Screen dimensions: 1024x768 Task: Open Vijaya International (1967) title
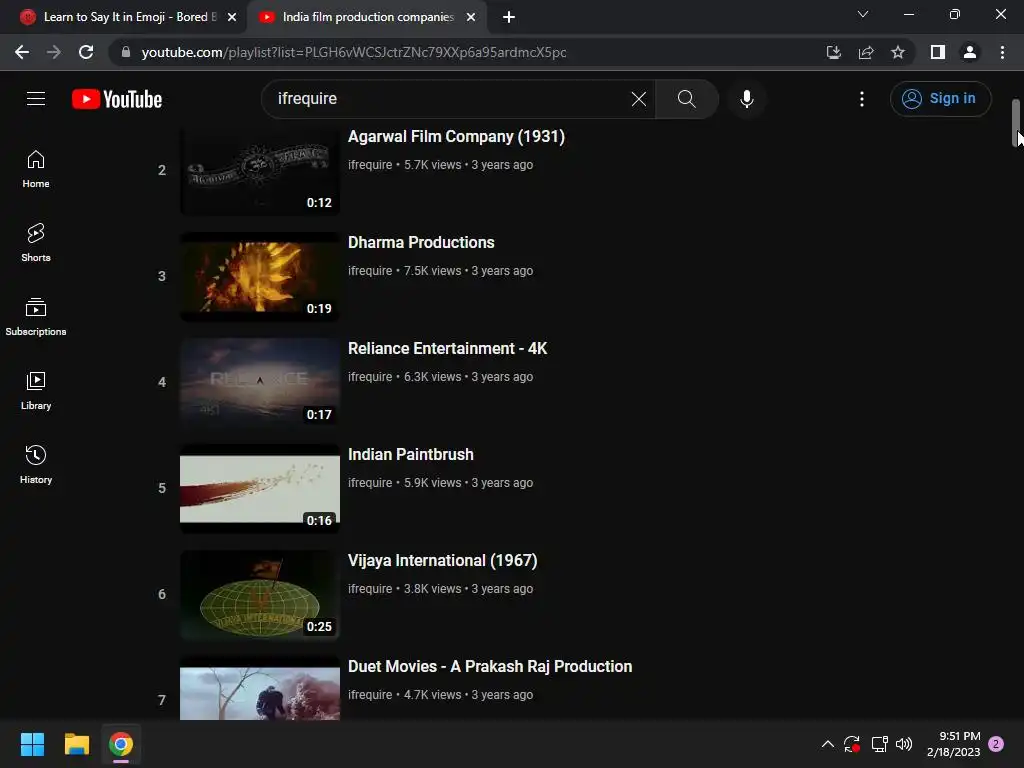[443, 560]
